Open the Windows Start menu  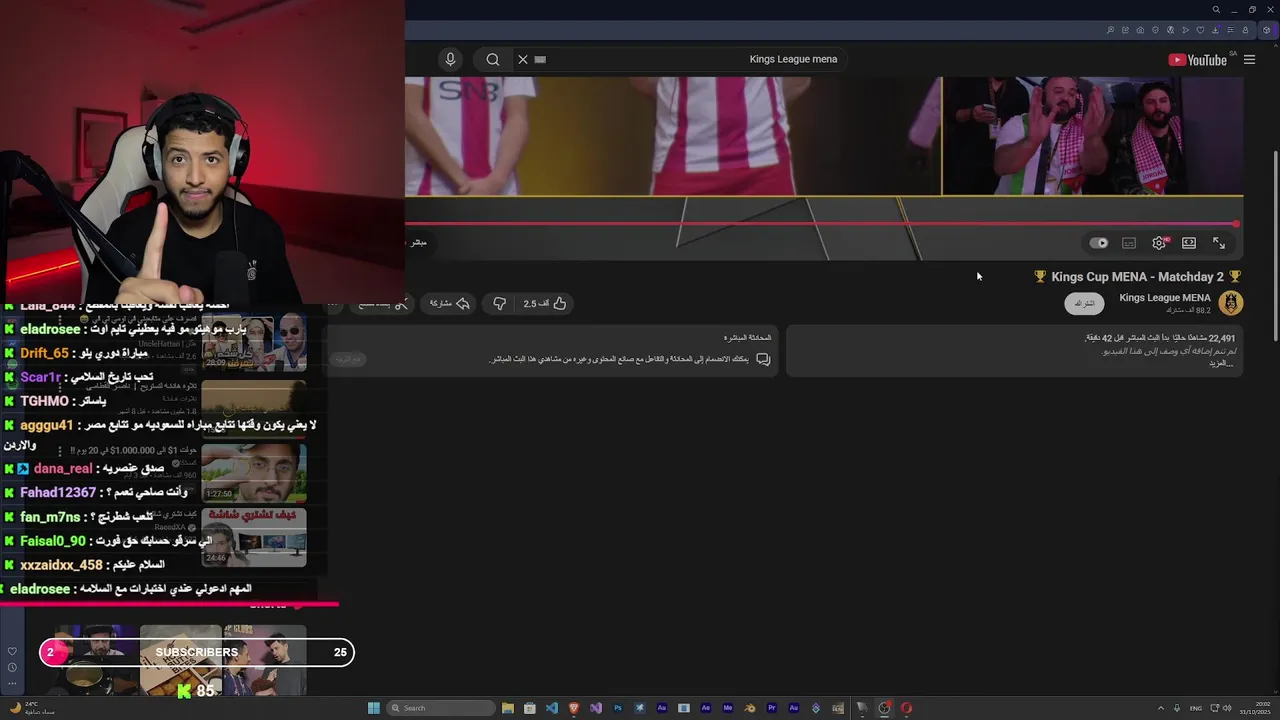point(374,708)
